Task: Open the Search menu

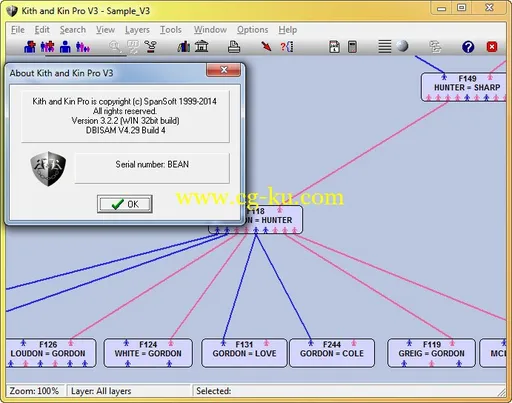Action: (x=73, y=30)
